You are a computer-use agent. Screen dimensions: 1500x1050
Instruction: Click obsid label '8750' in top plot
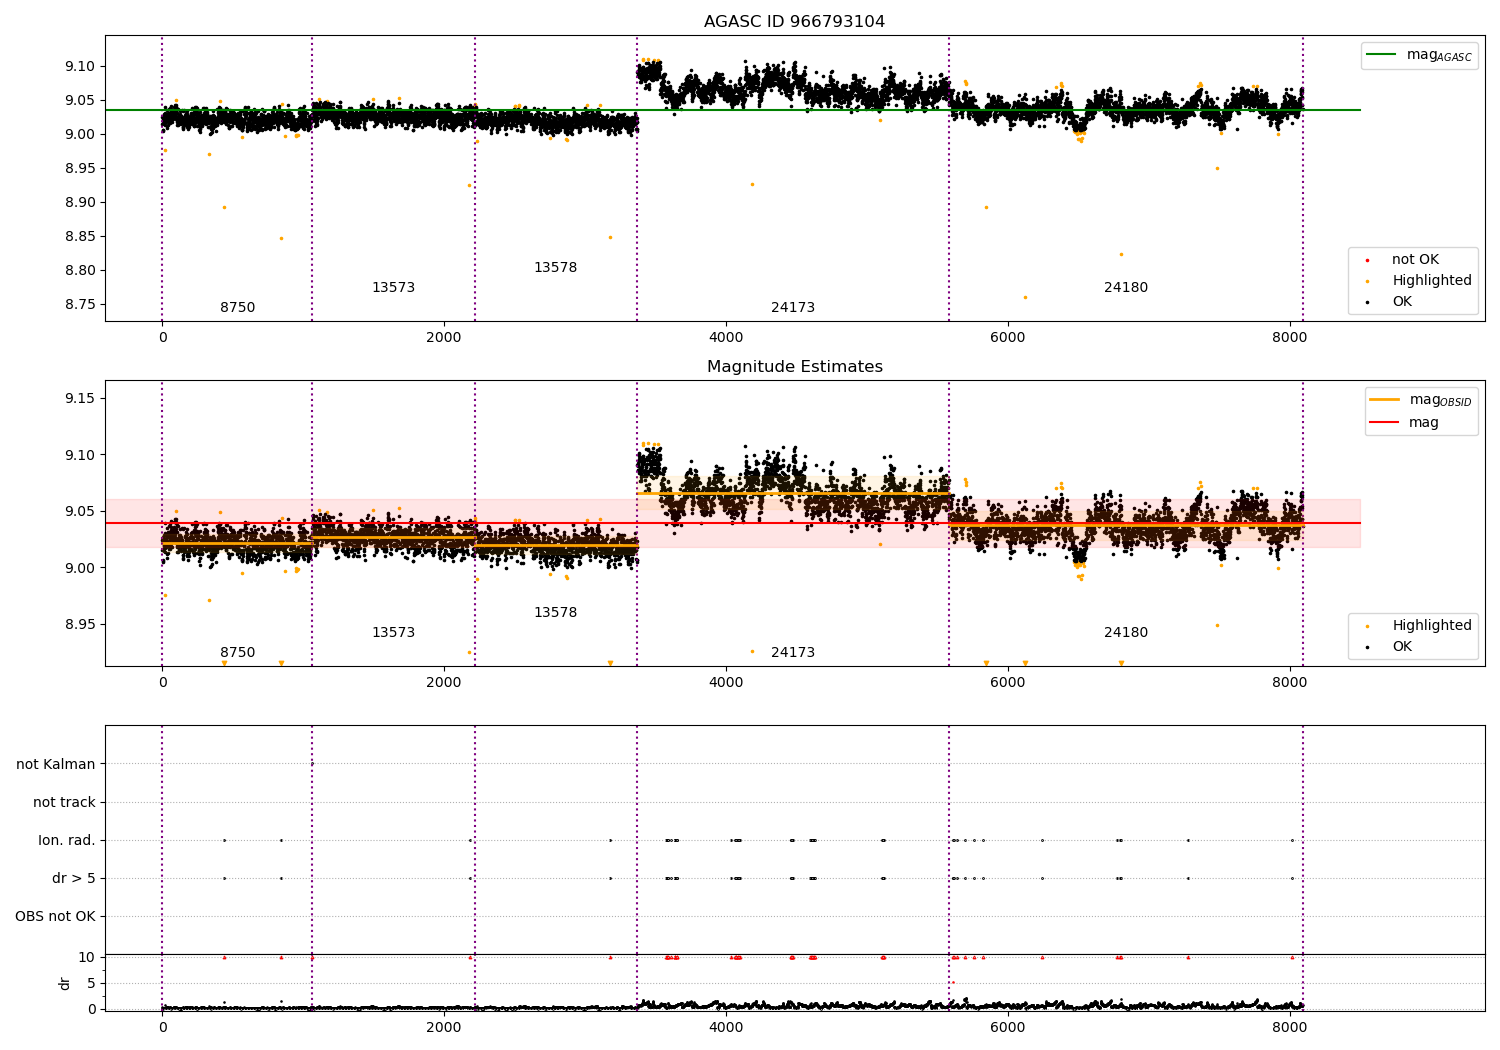tap(238, 308)
